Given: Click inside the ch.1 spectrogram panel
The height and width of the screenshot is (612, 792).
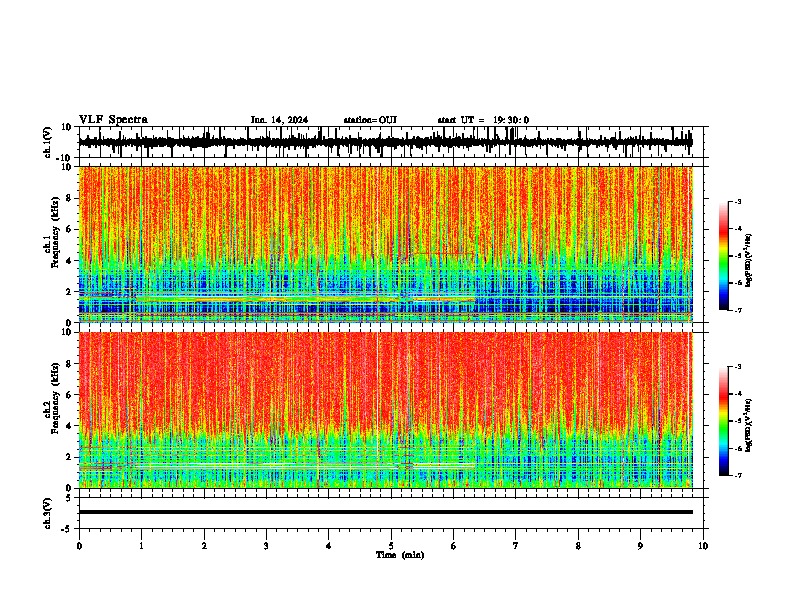Looking at the screenshot, I should tap(386, 244).
